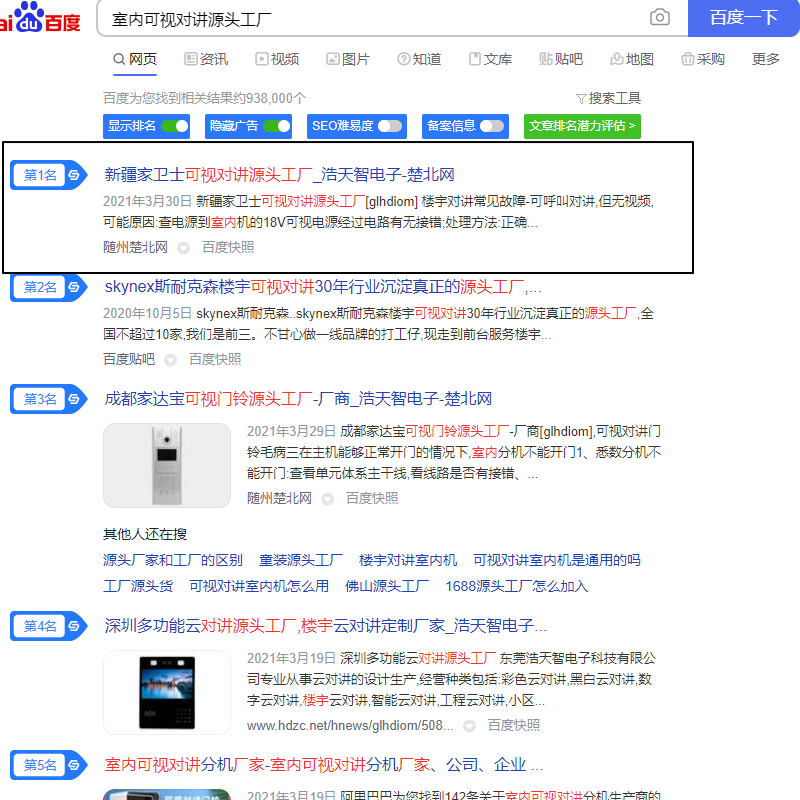
Task: Switch to the 文库 tab
Action: tap(490, 59)
